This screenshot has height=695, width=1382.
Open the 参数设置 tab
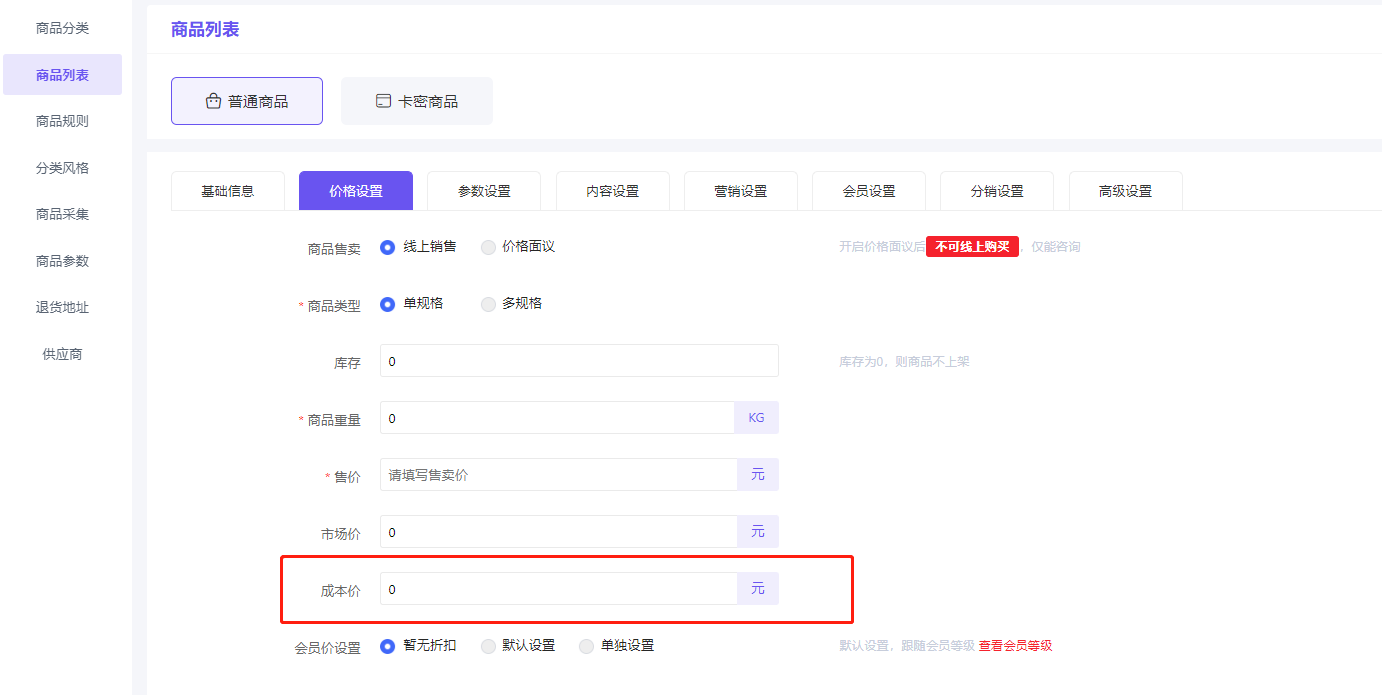coord(484,191)
